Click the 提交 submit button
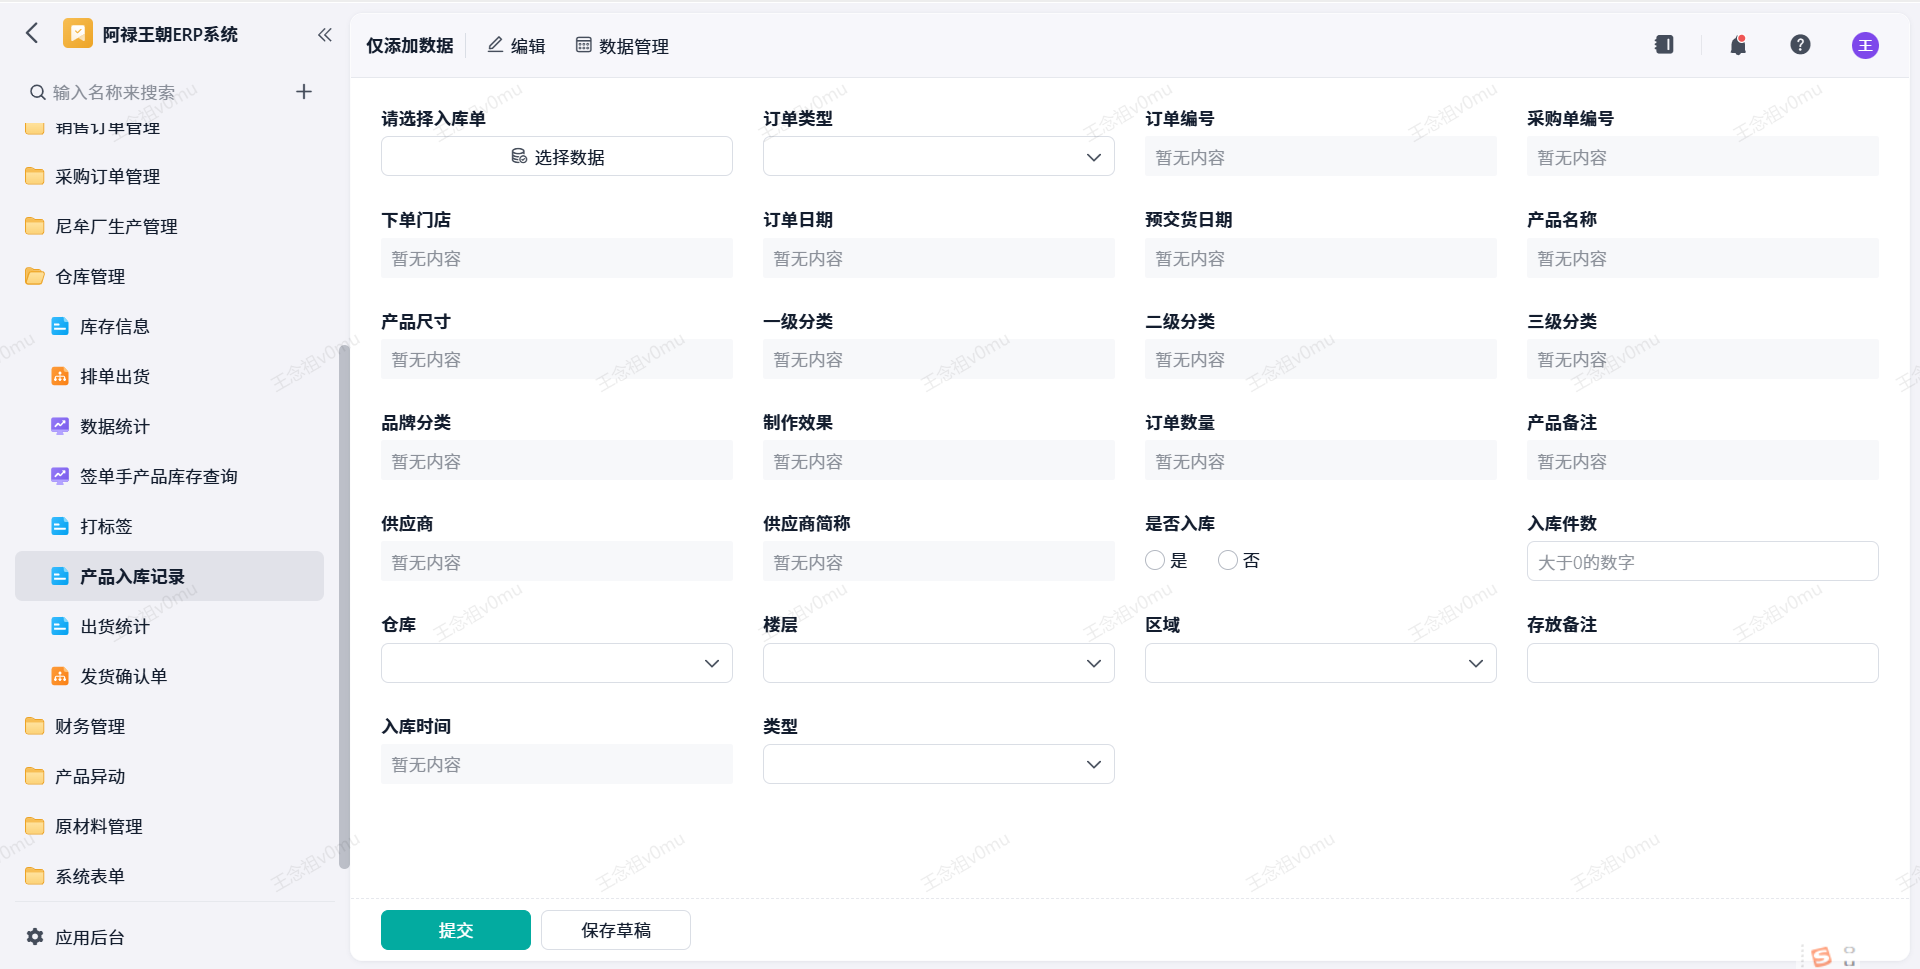1920x969 pixels. (x=456, y=930)
